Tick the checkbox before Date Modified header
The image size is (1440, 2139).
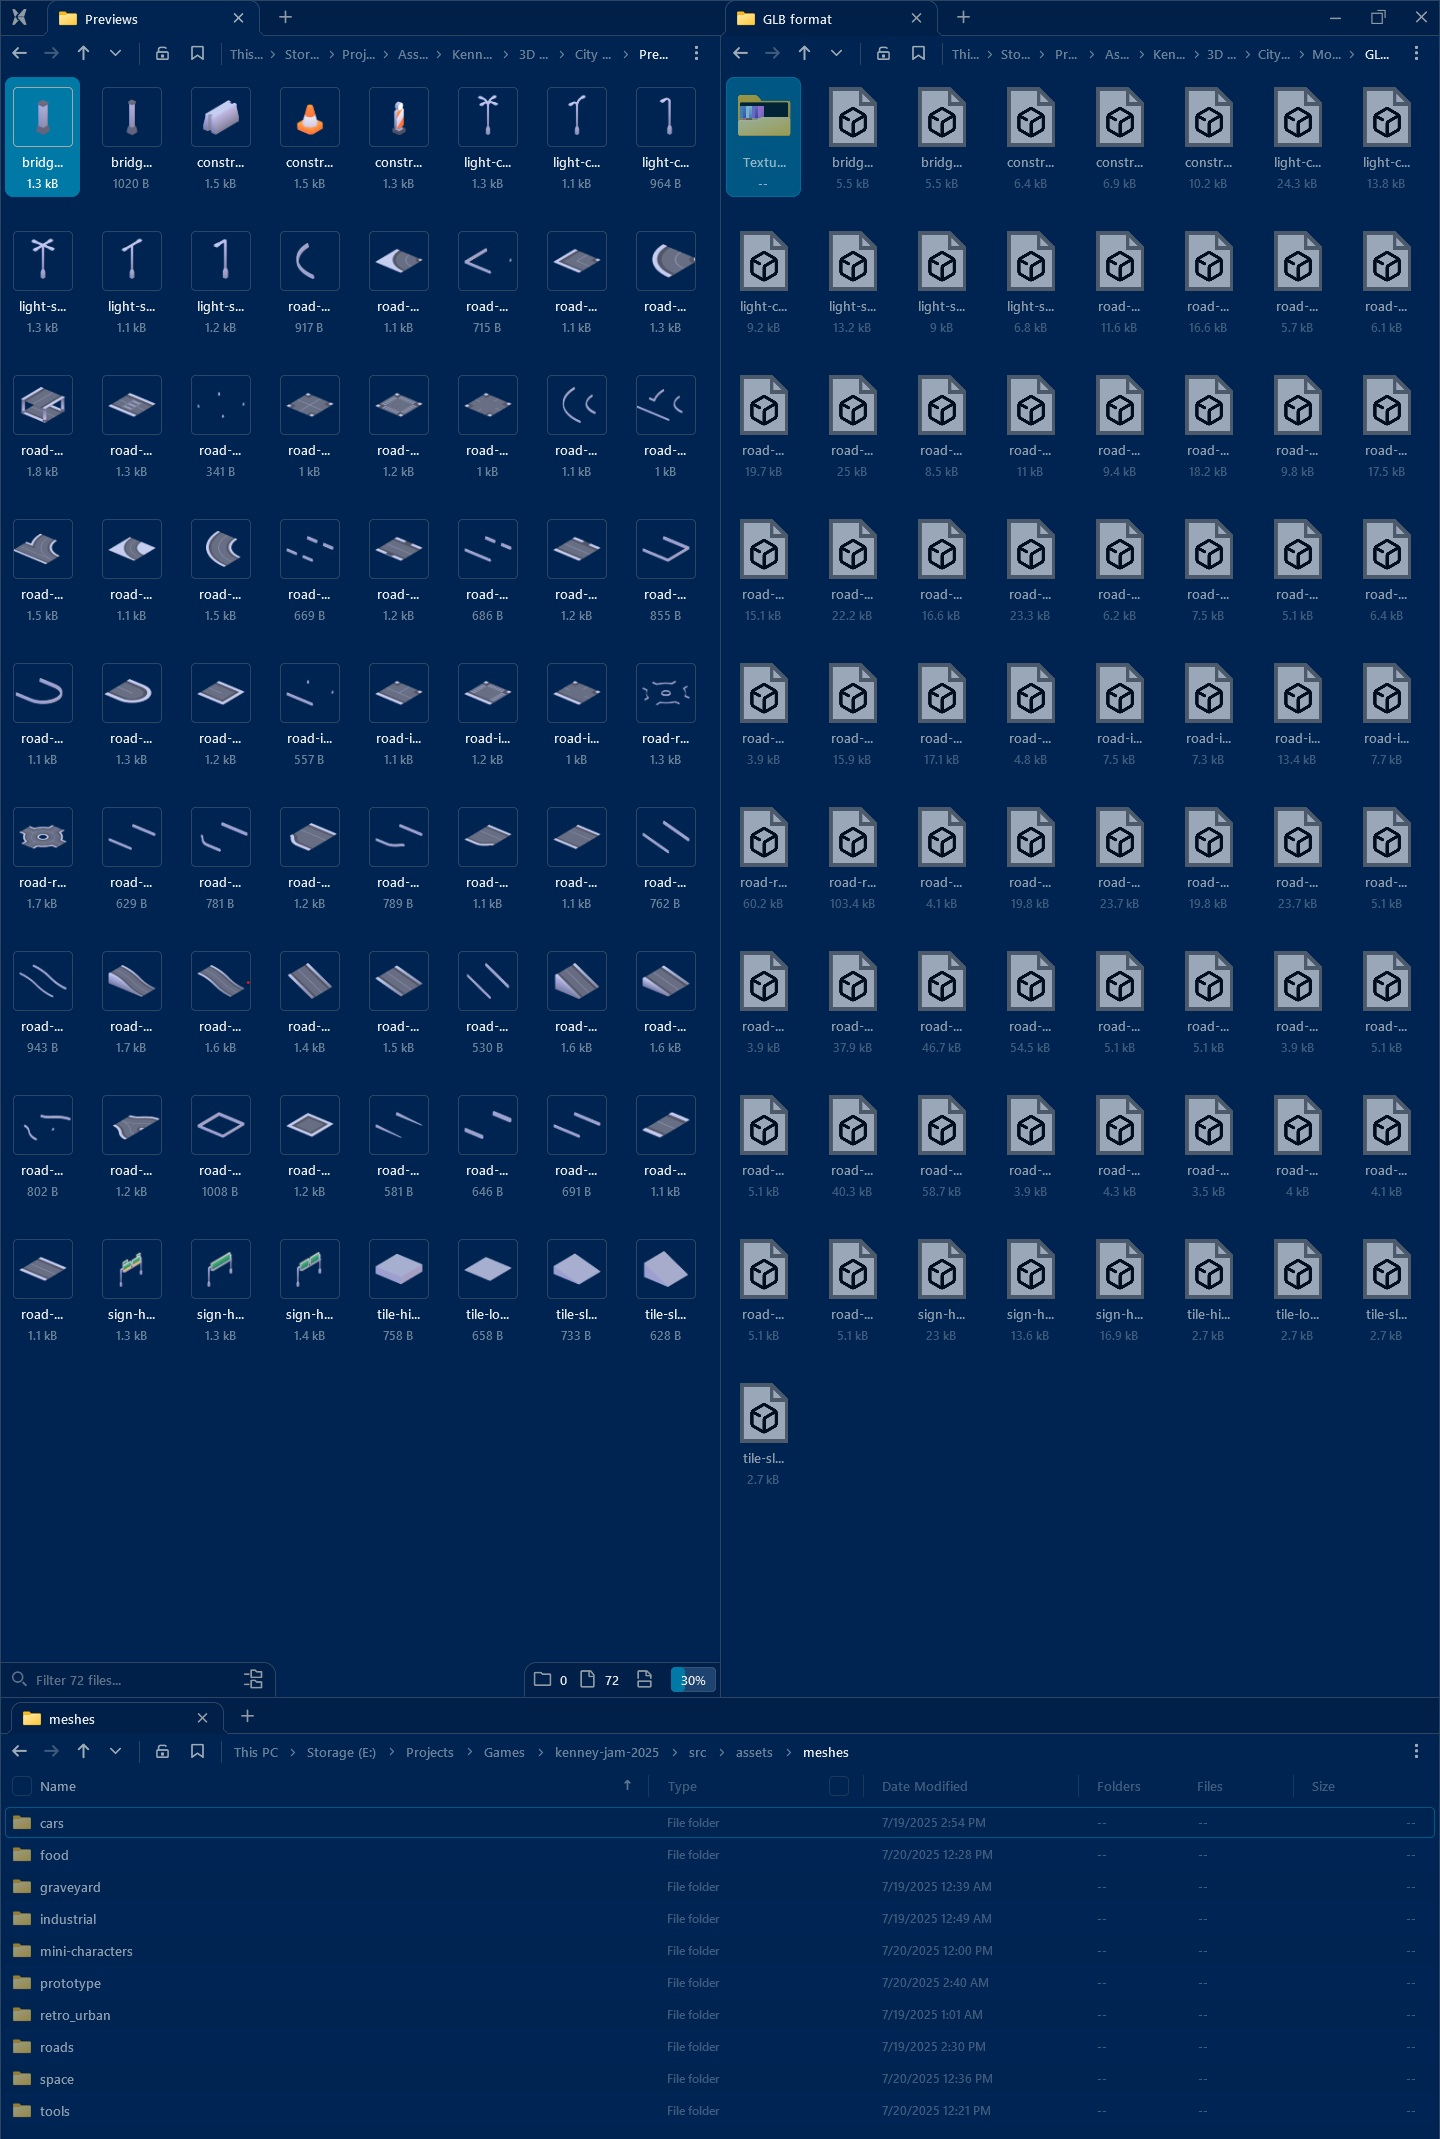(839, 1786)
